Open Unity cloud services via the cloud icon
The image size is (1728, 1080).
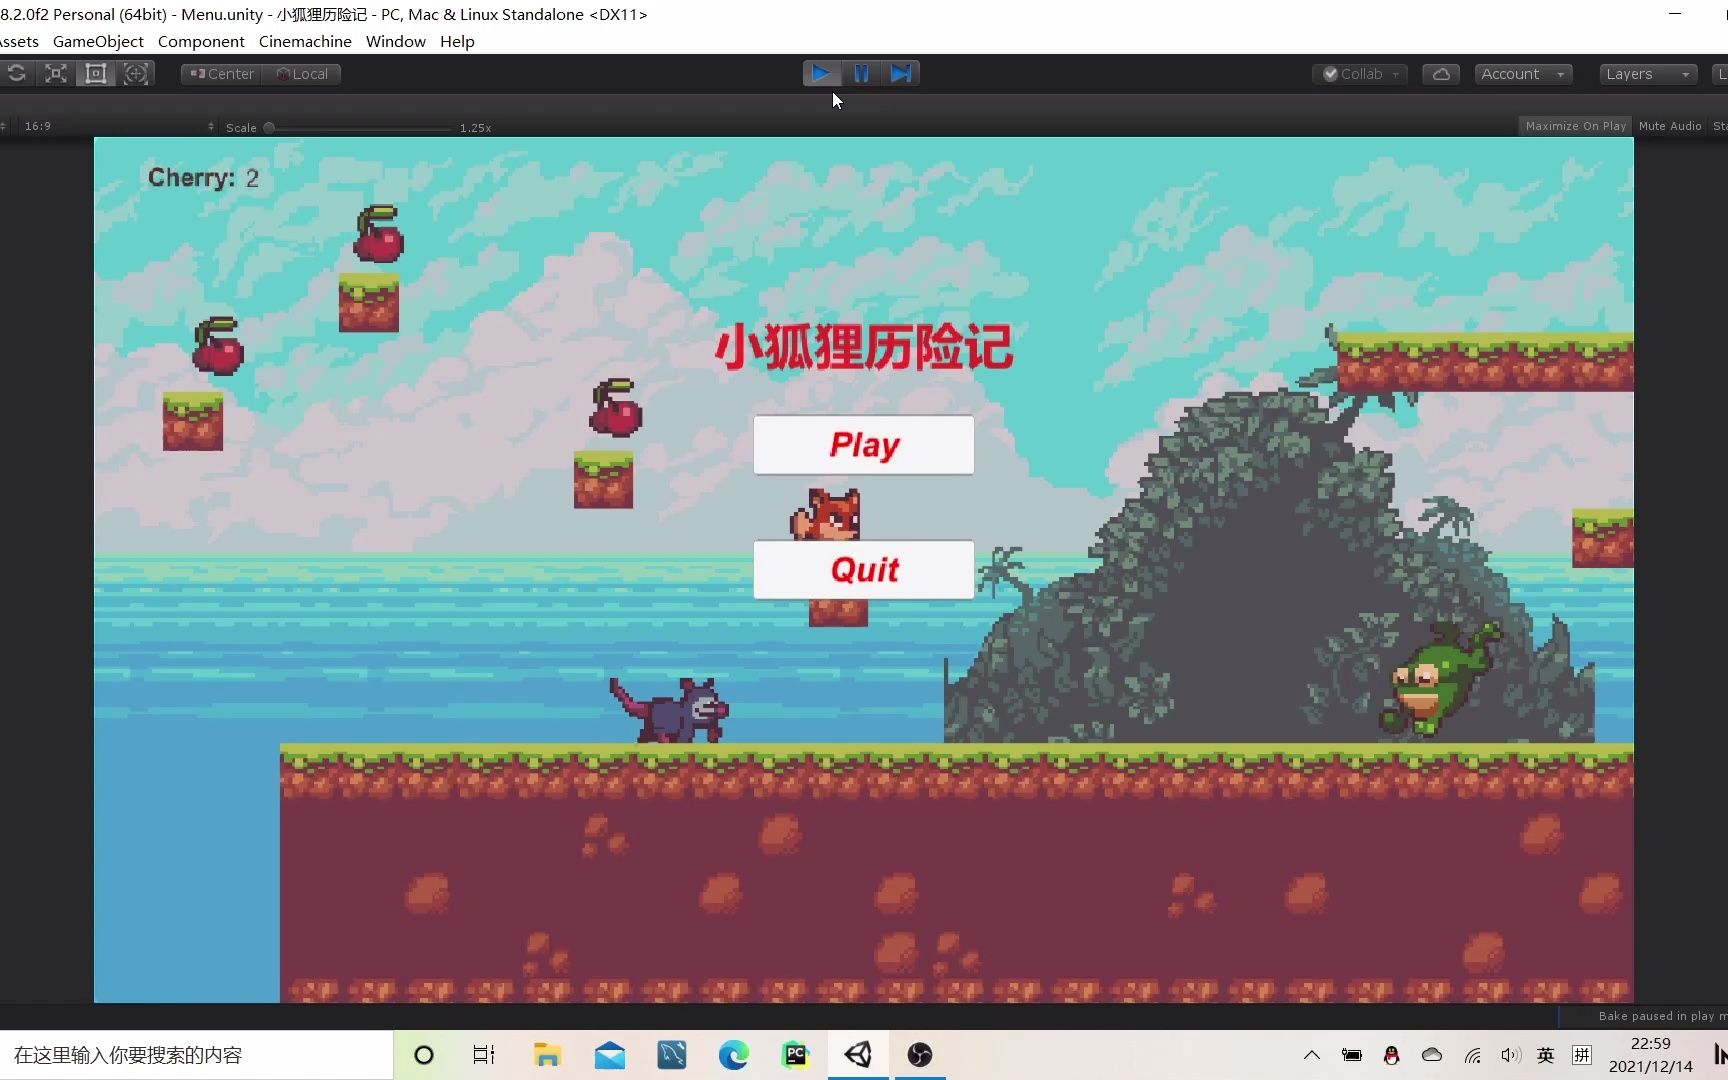coord(1440,73)
